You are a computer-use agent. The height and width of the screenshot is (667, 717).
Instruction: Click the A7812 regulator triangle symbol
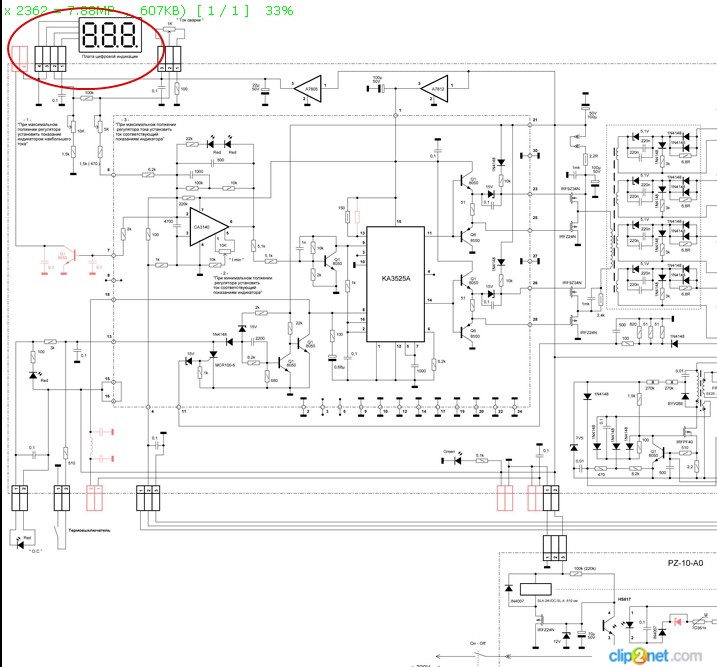(x=436, y=89)
